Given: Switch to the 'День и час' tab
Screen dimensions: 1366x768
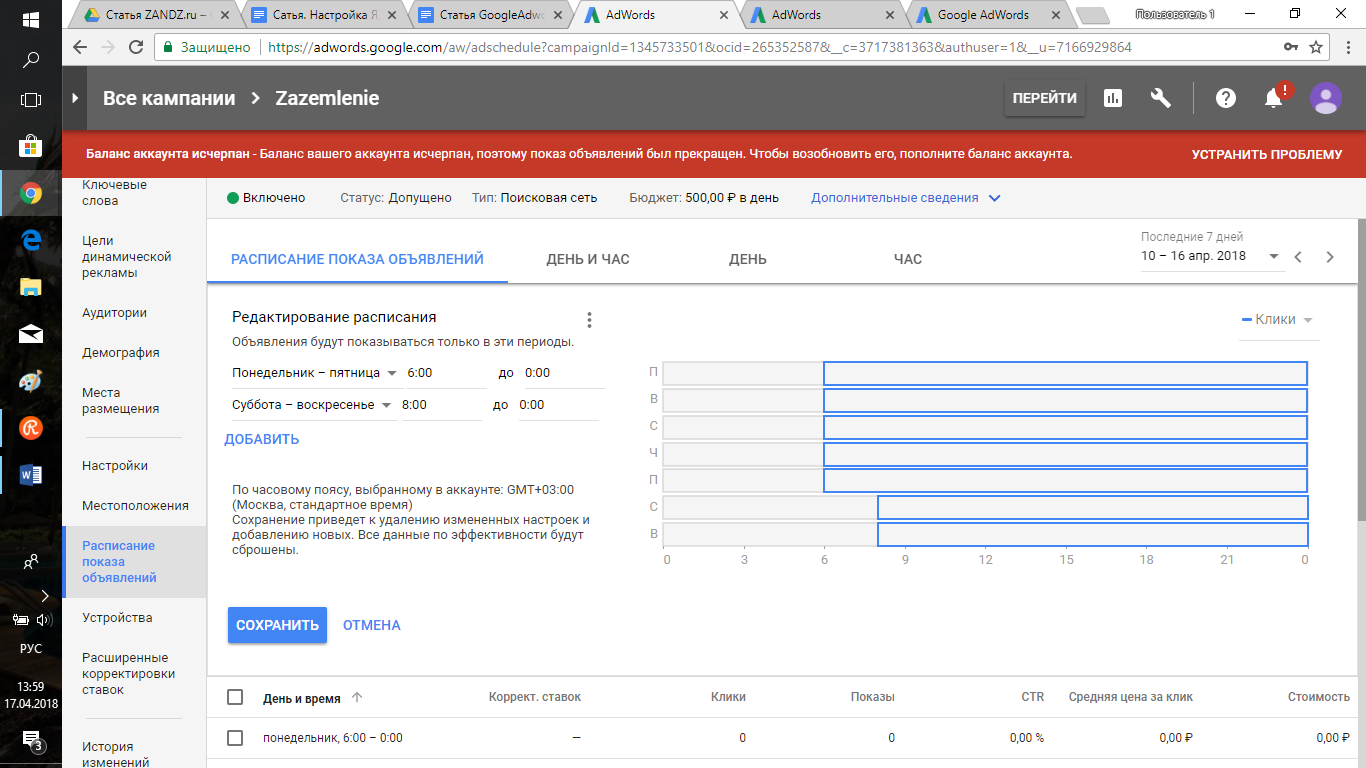Looking at the screenshot, I should 587,259.
